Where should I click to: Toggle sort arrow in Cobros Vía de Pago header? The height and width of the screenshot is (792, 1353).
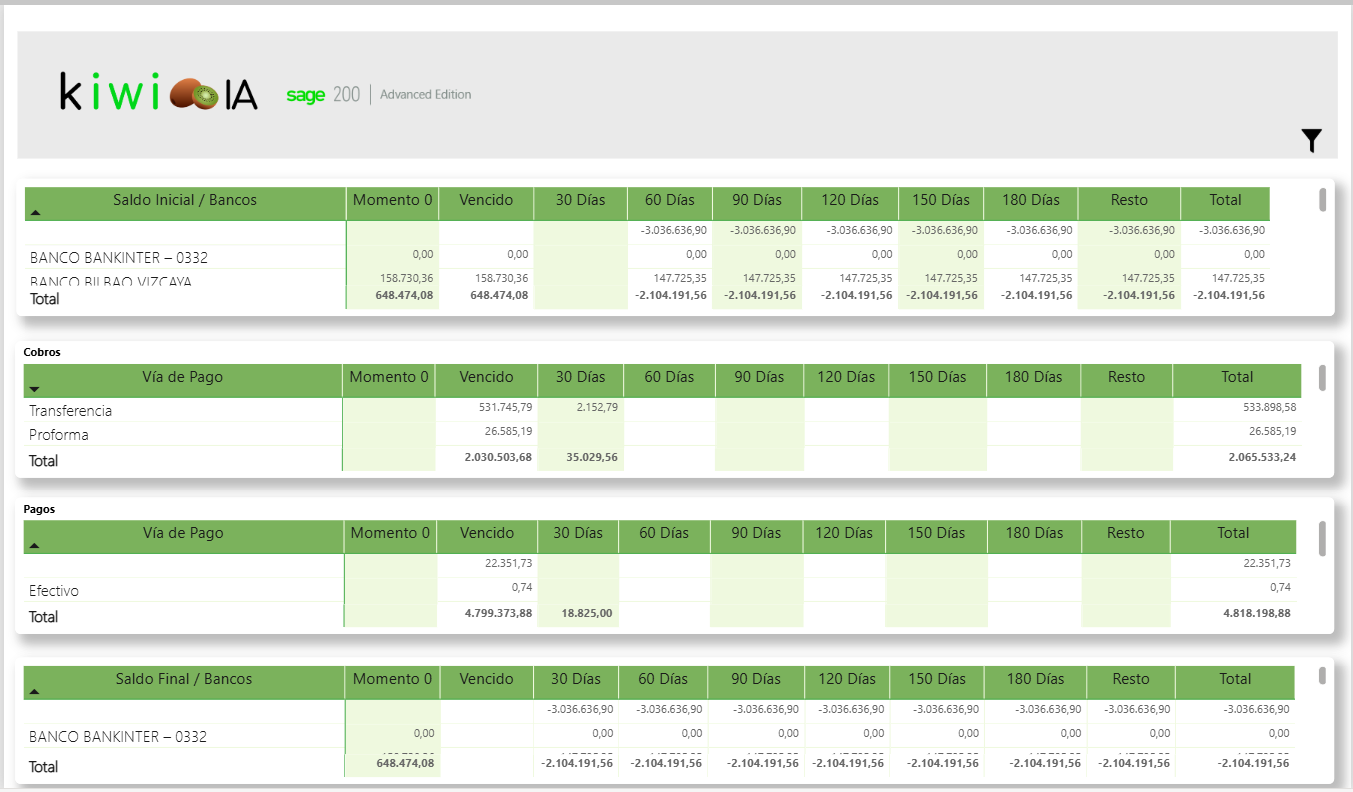35,389
